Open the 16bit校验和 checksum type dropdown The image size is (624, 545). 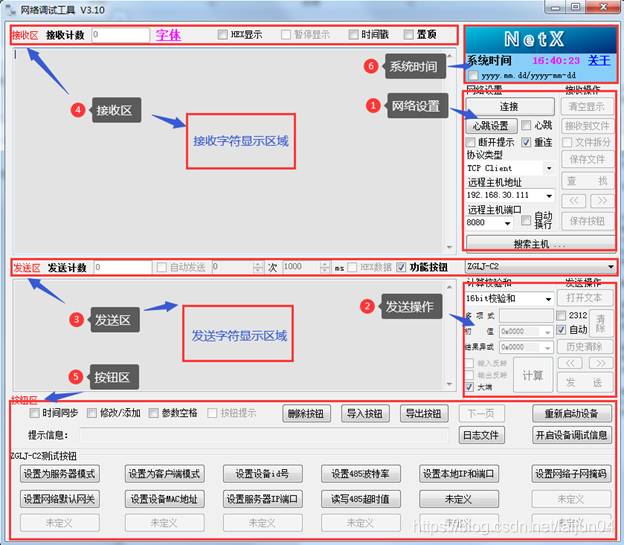[548, 298]
